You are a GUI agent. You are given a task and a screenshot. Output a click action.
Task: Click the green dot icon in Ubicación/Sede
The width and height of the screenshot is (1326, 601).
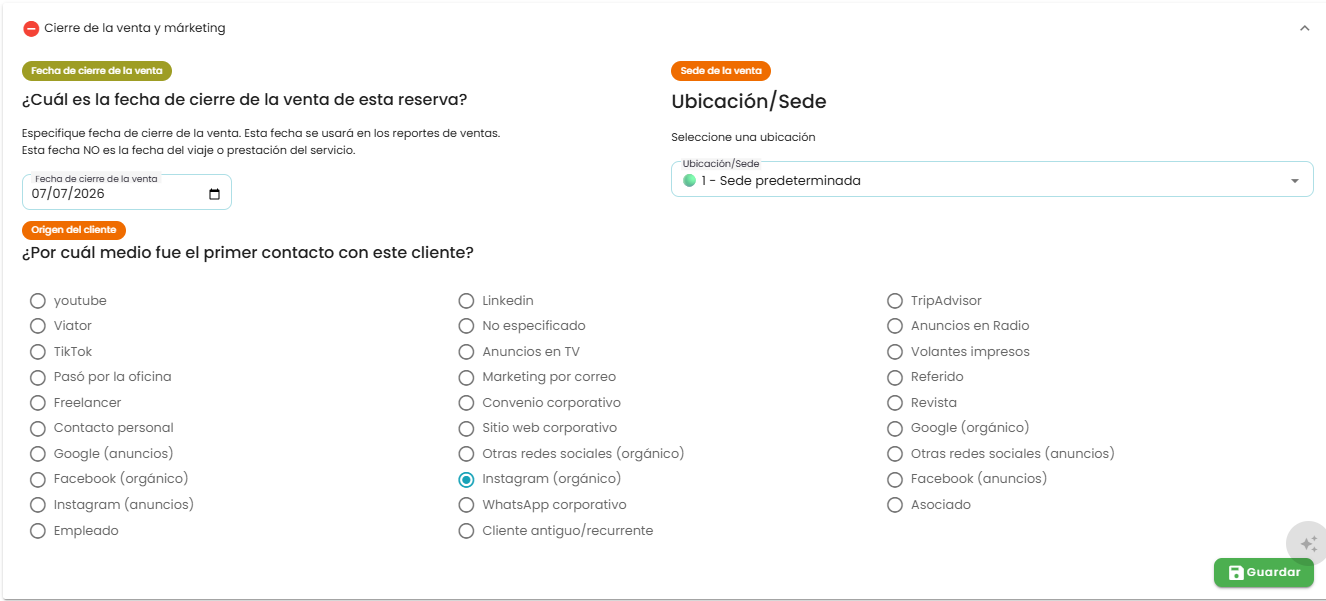(x=689, y=181)
